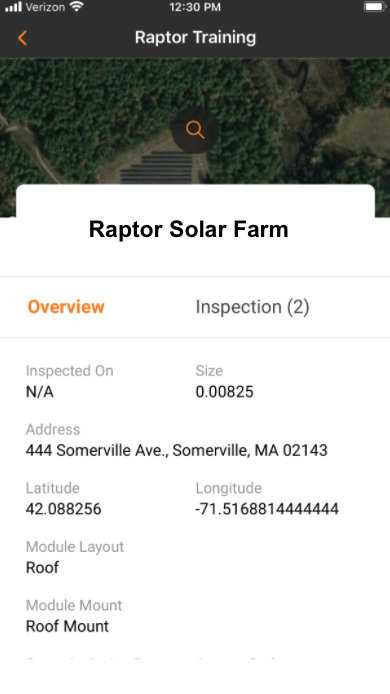Tap the latitude value 42.088256
This screenshot has width=390, height=694.
pyautogui.click(x=64, y=509)
